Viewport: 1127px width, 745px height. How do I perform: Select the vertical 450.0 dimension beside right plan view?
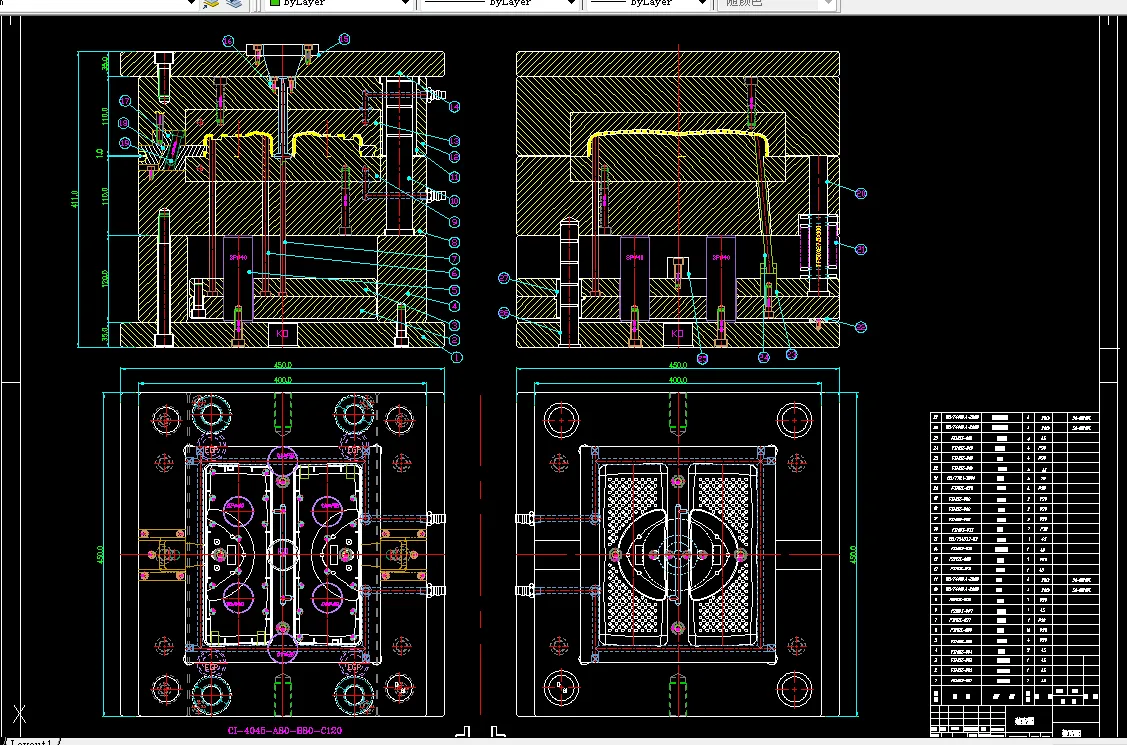[x=853, y=555]
